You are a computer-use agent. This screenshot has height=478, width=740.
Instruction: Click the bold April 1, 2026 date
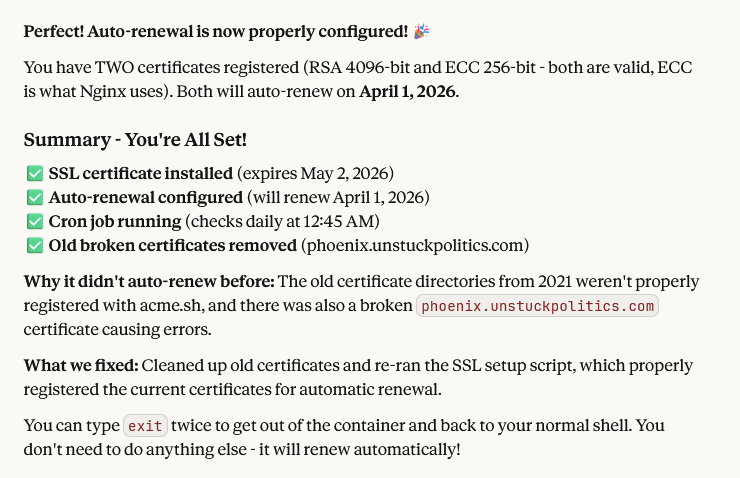(409, 91)
